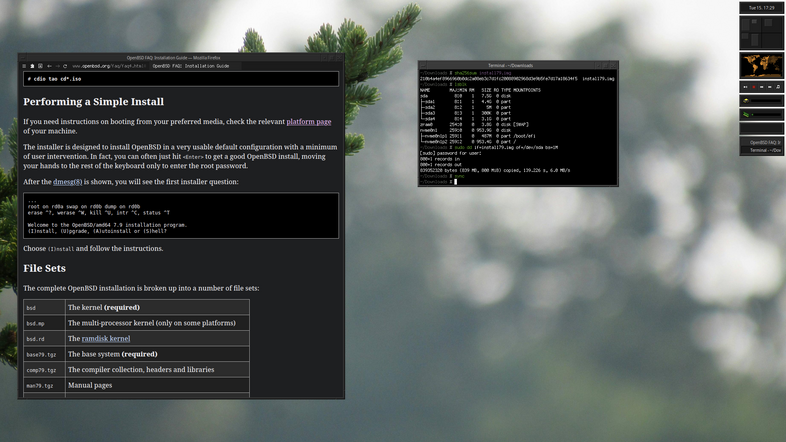Click the bsd.rd table cell
Image resolution: width=786 pixels, height=442 pixels.
pyautogui.click(x=44, y=339)
